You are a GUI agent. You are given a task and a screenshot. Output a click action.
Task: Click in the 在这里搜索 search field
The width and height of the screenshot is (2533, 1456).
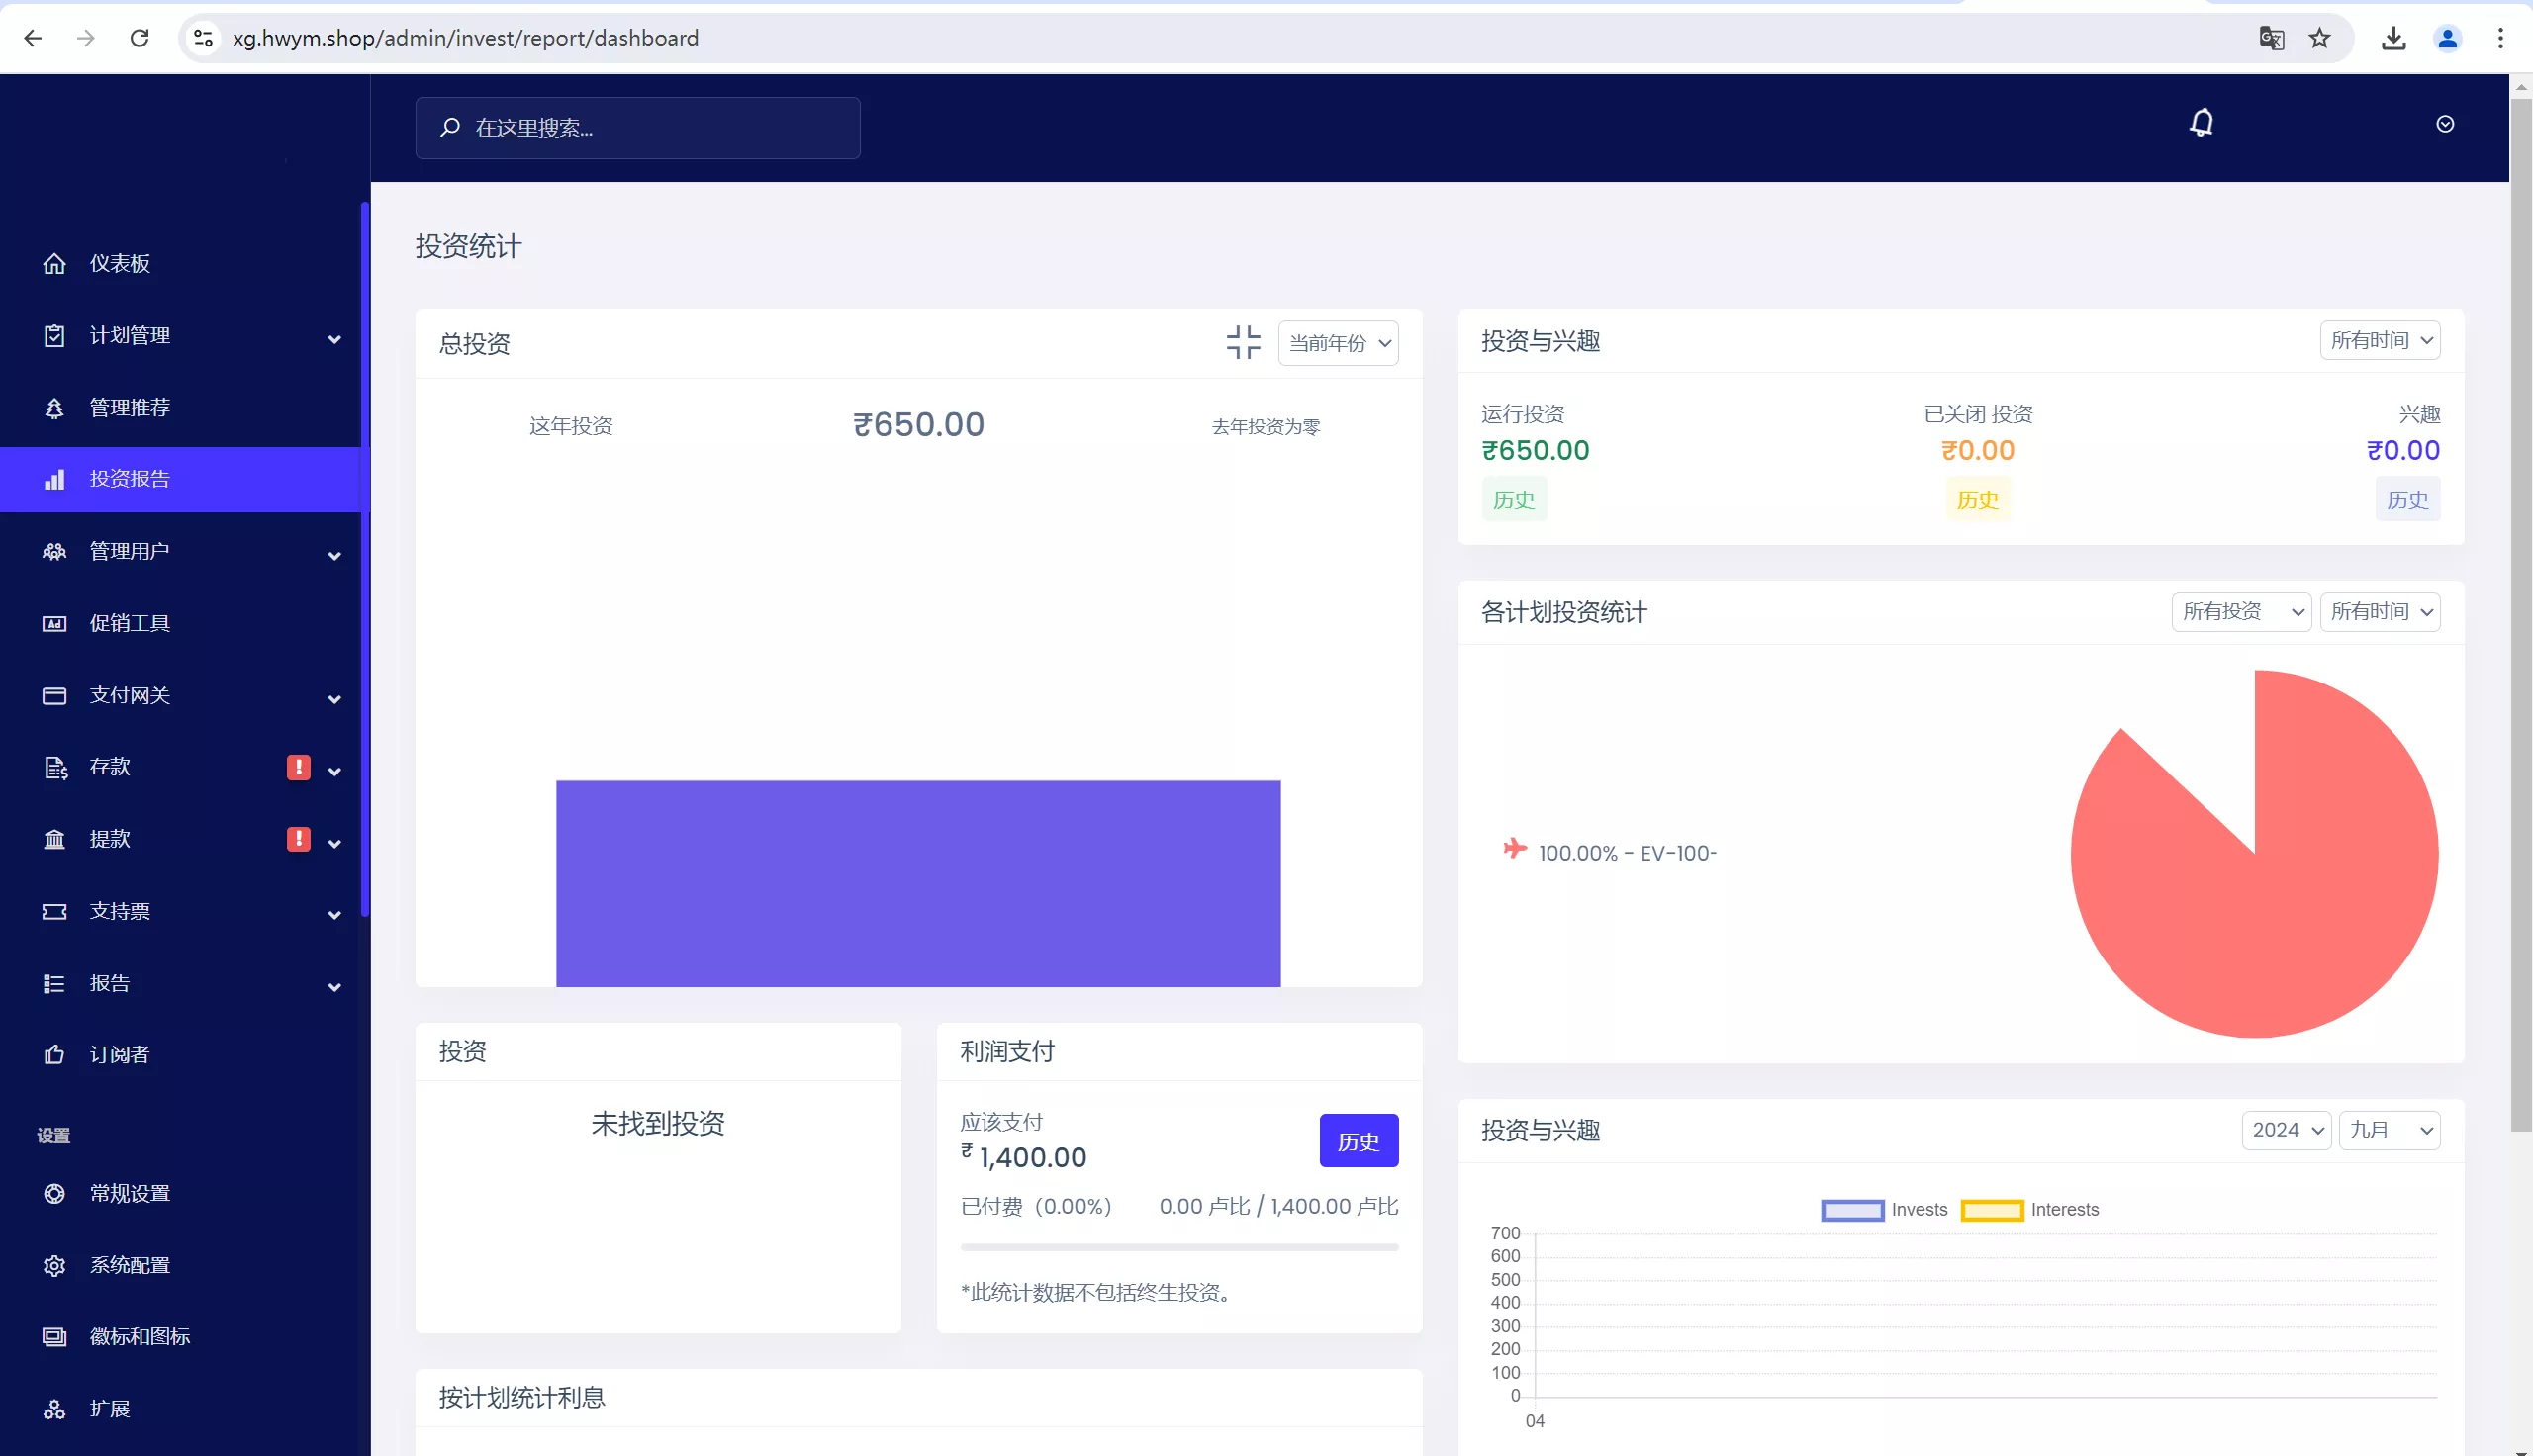(x=640, y=128)
